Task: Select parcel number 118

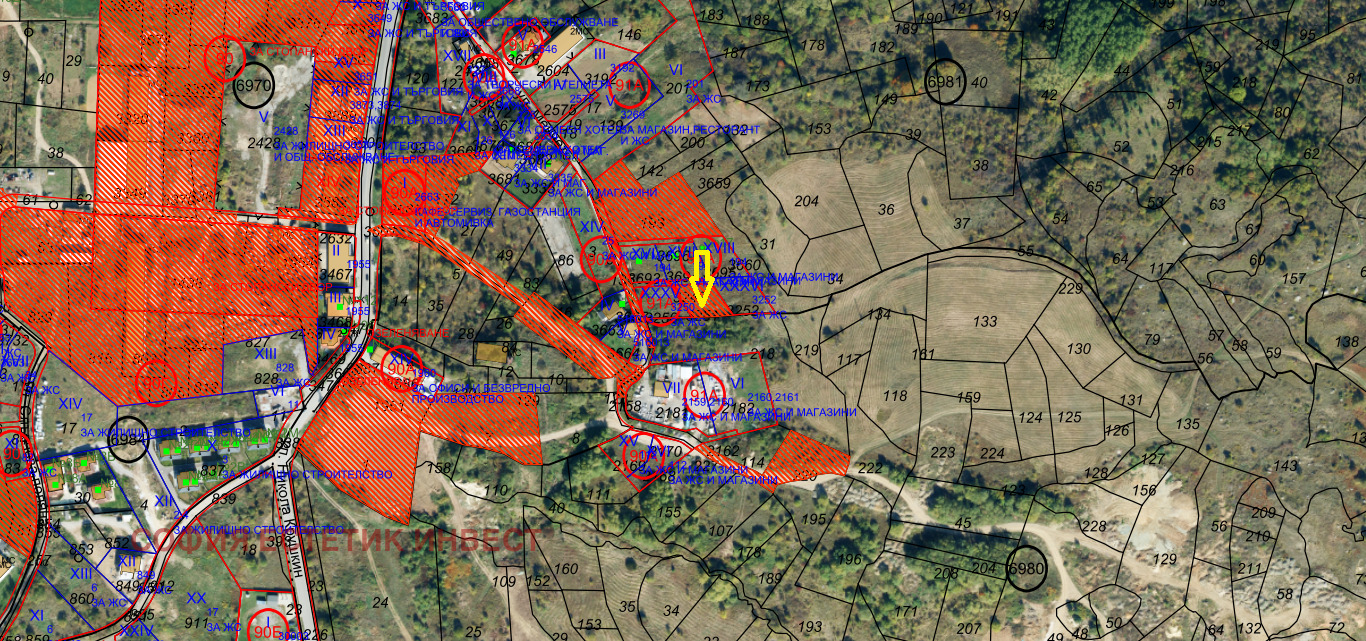Action: [895, 397]
